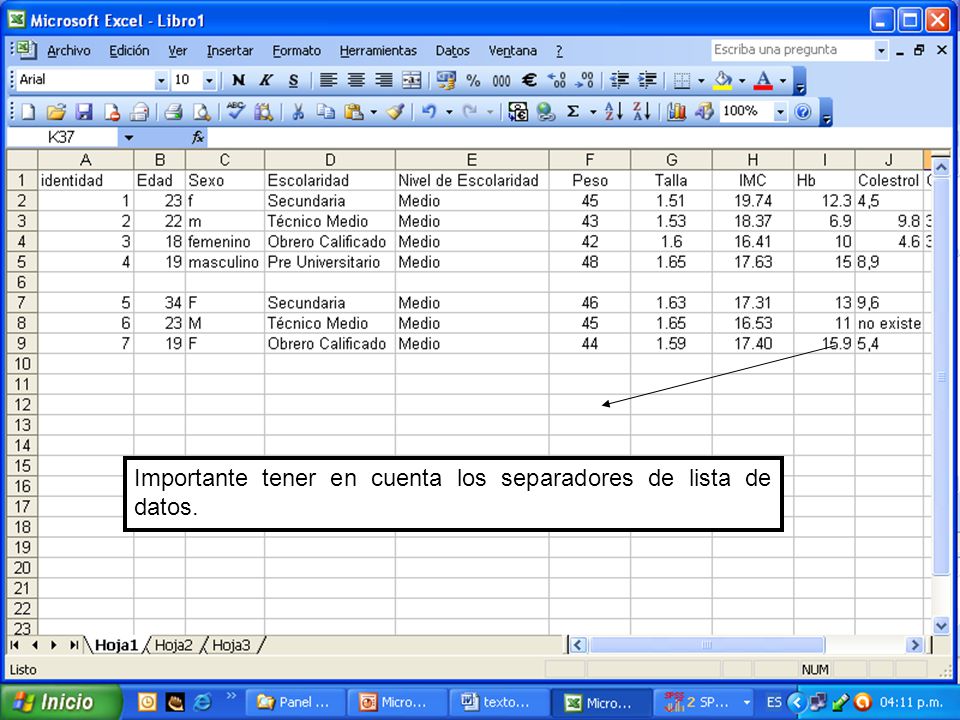The image size is (960, 720).
Task: Toggle Italic (K) formatting
Action: (266, 80)
